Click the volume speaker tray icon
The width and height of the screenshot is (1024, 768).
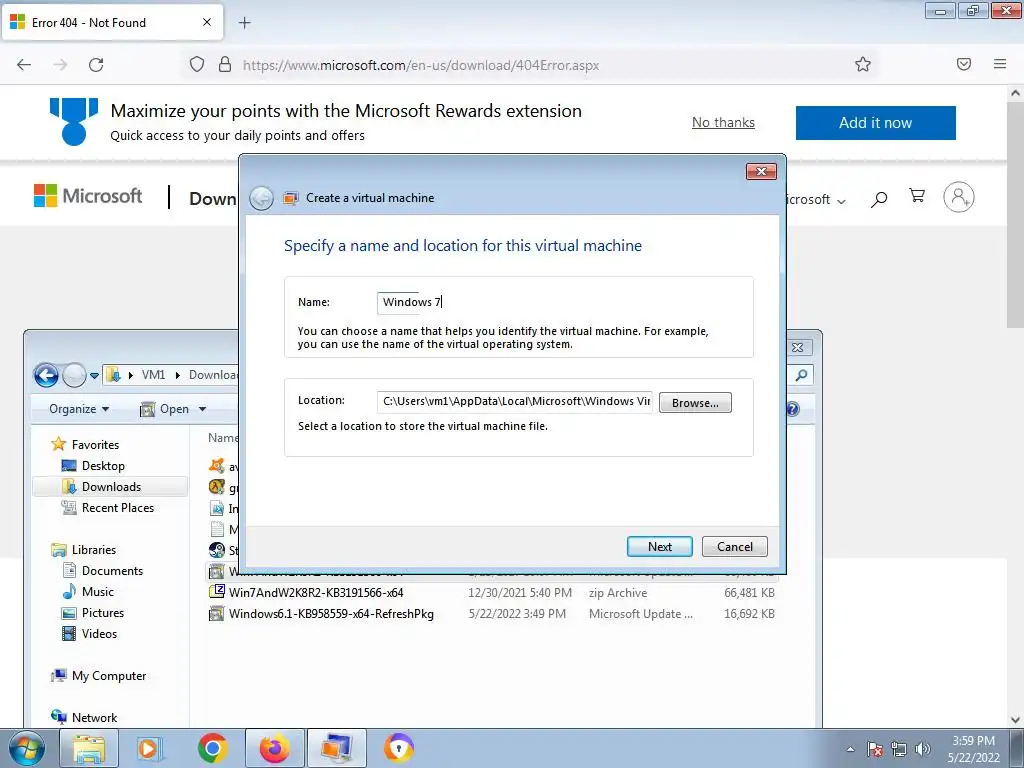[x=923, y=749]
